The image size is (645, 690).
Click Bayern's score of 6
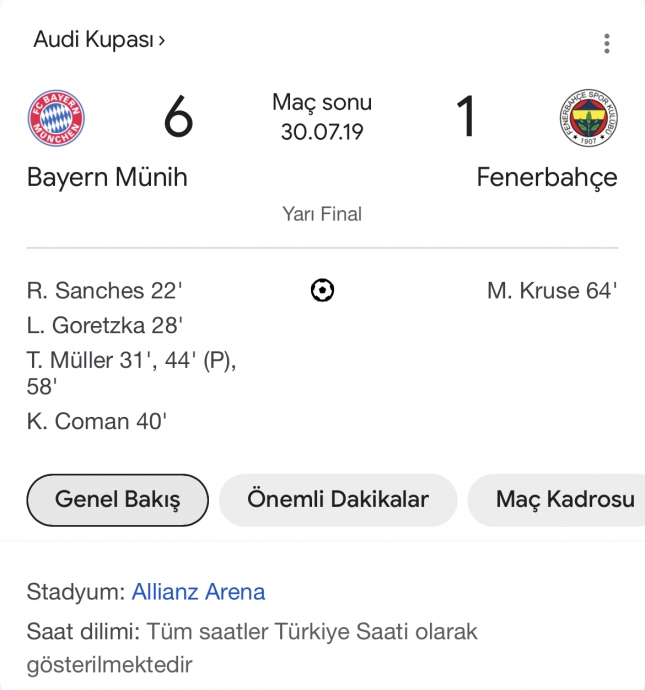[178, 118]
